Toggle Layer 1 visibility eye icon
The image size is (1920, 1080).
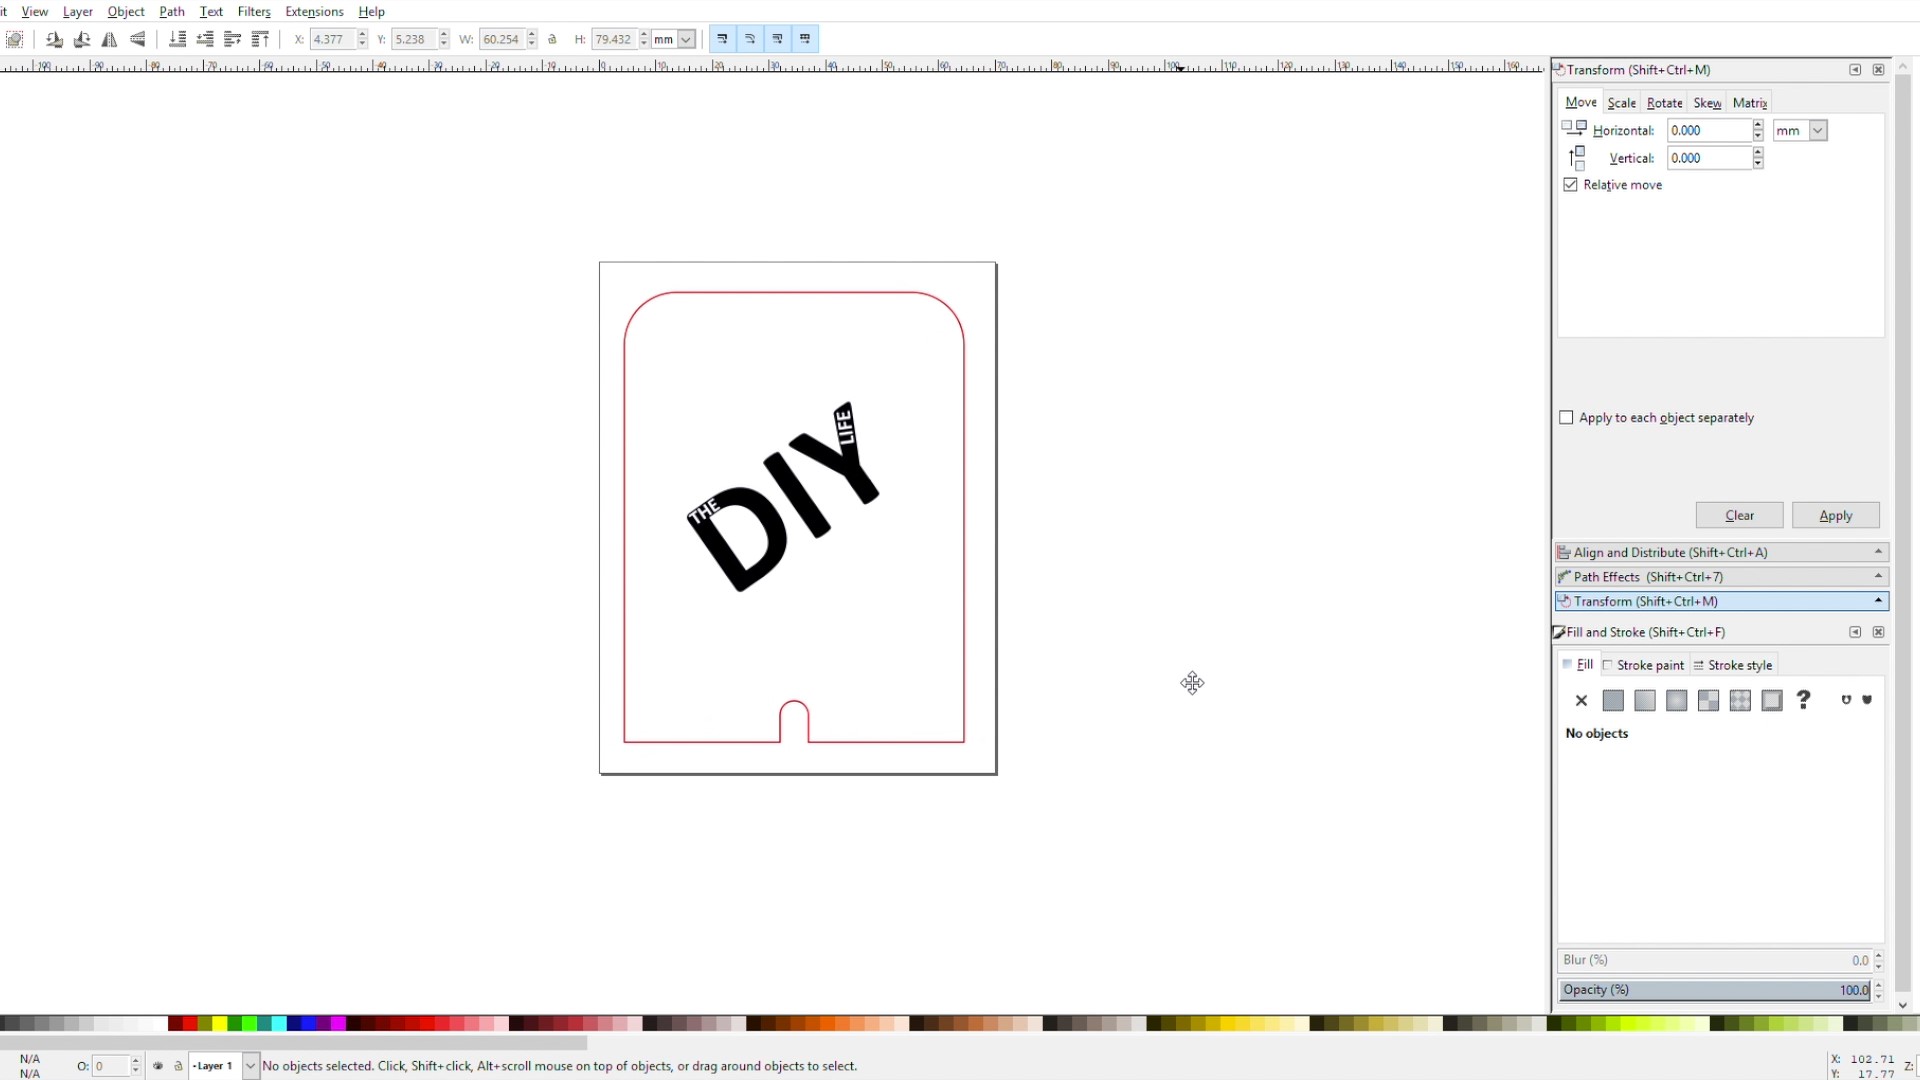(158, 1066)
